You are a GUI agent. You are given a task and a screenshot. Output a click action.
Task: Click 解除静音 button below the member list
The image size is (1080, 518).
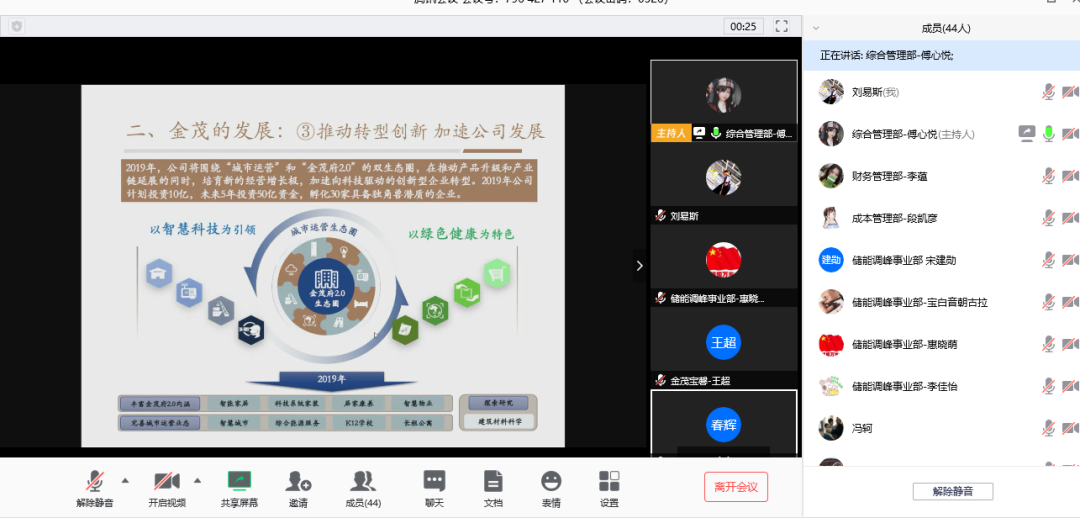coord(953,491)
